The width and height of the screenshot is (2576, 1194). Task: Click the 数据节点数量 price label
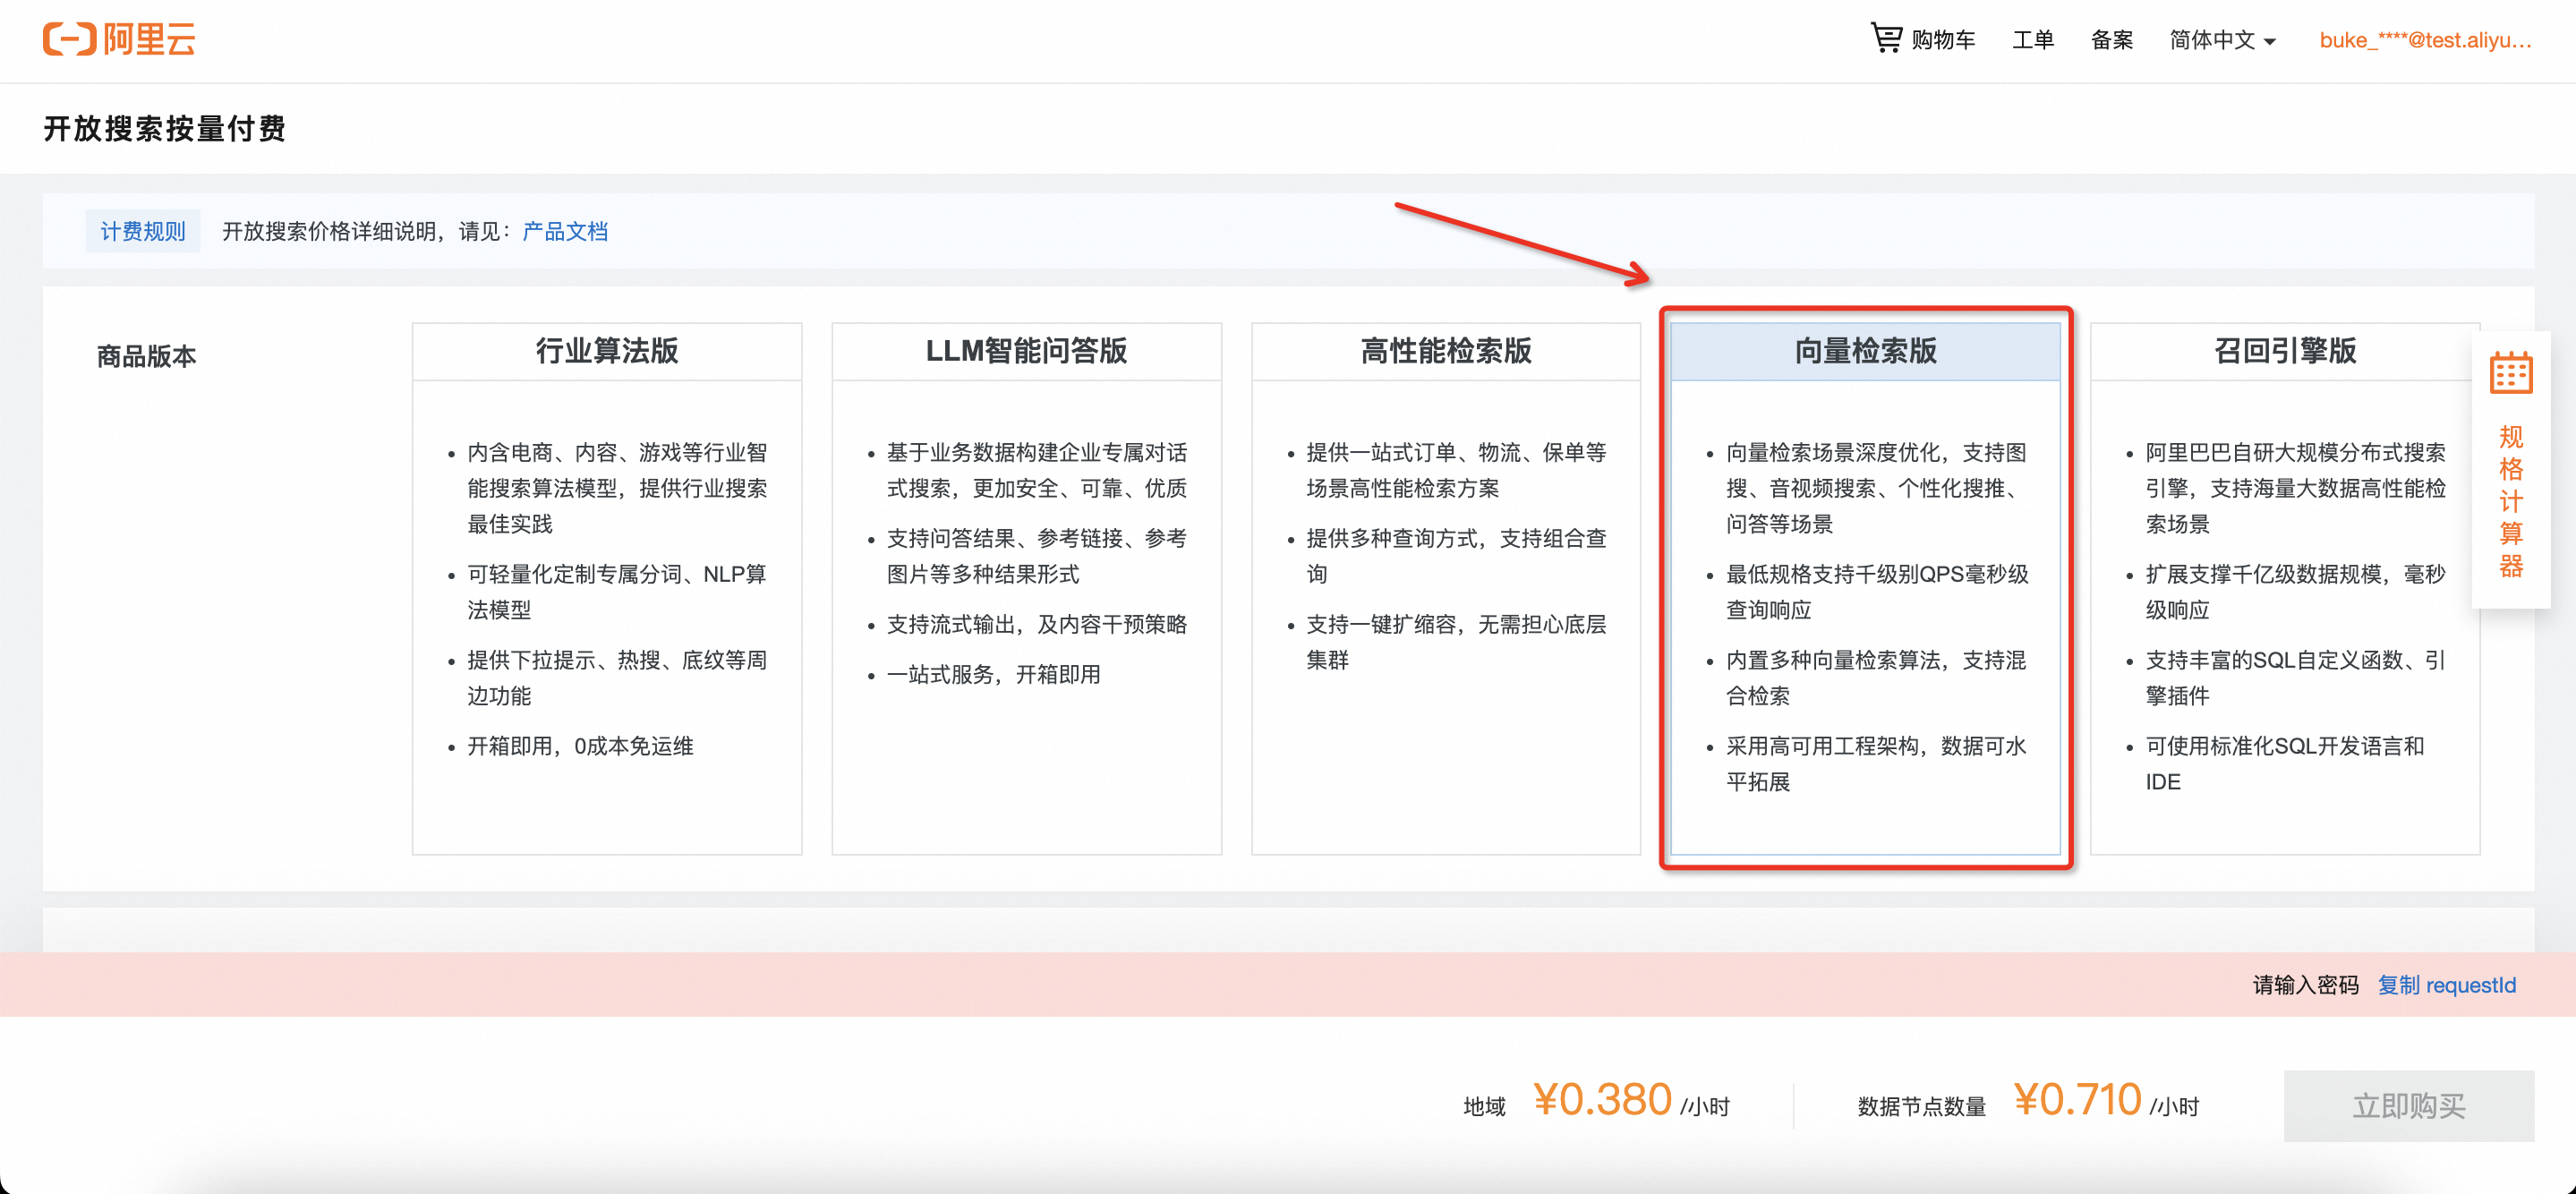tap(1921, 1106)
